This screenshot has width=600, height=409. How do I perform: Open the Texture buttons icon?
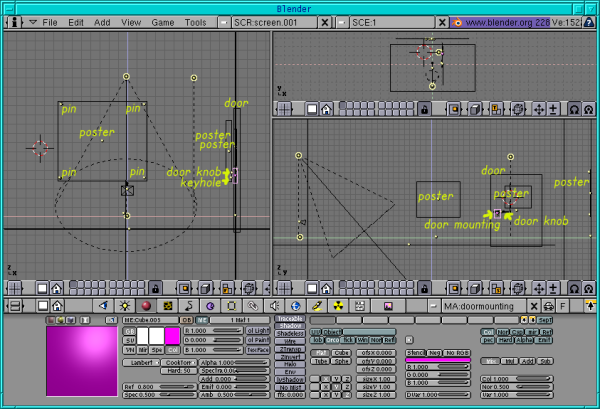pyautogui.click(x=166, y=305)
